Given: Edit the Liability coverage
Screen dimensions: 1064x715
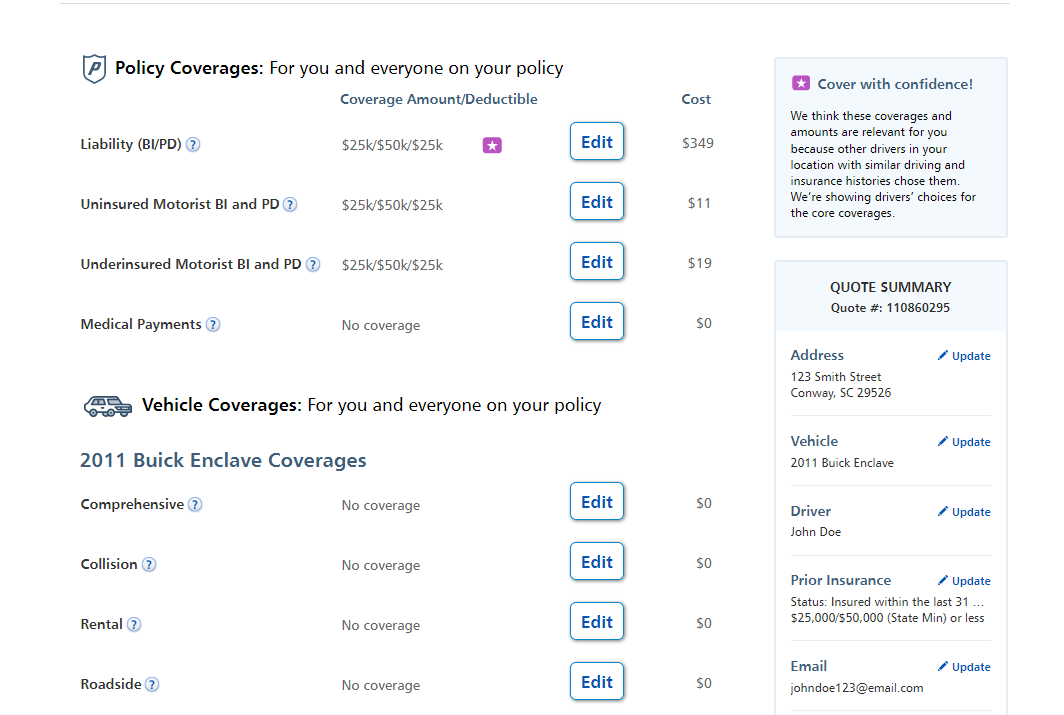Looking at the screenshot, I should pyautogui.click(x=596, y=141).
